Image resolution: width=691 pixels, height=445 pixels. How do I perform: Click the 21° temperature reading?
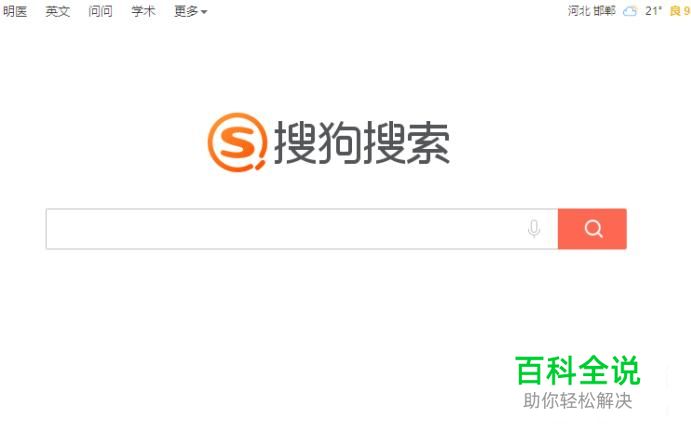pyautogui.click(x=654, y=11)
